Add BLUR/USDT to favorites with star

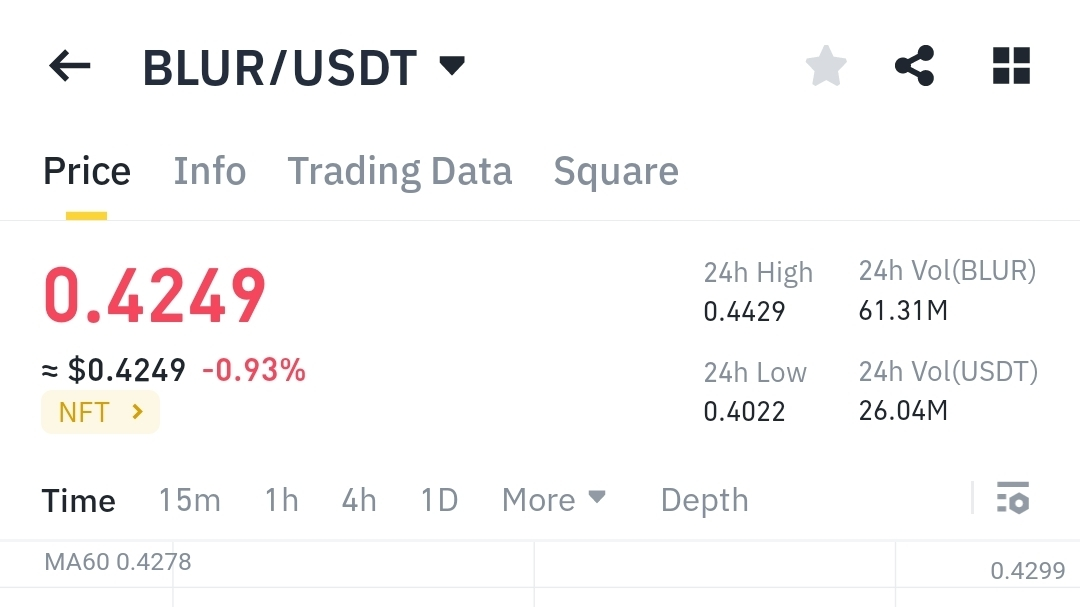click(x=826, y=66)
